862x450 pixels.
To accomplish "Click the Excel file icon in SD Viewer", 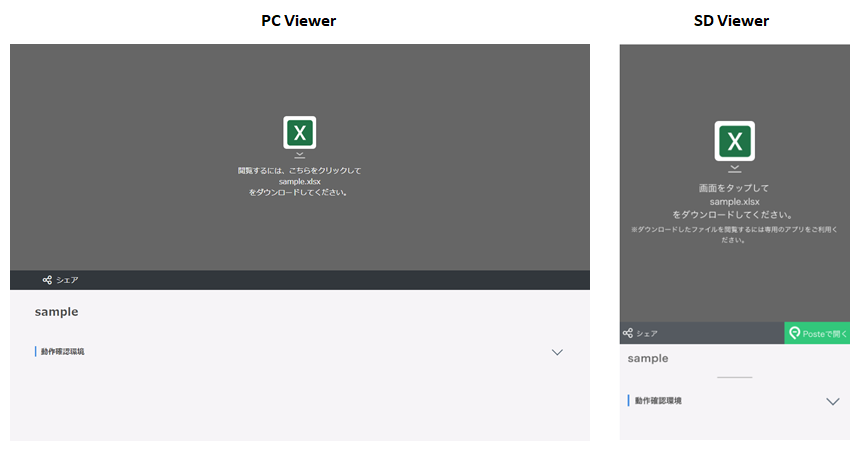I will pos(734,141).
